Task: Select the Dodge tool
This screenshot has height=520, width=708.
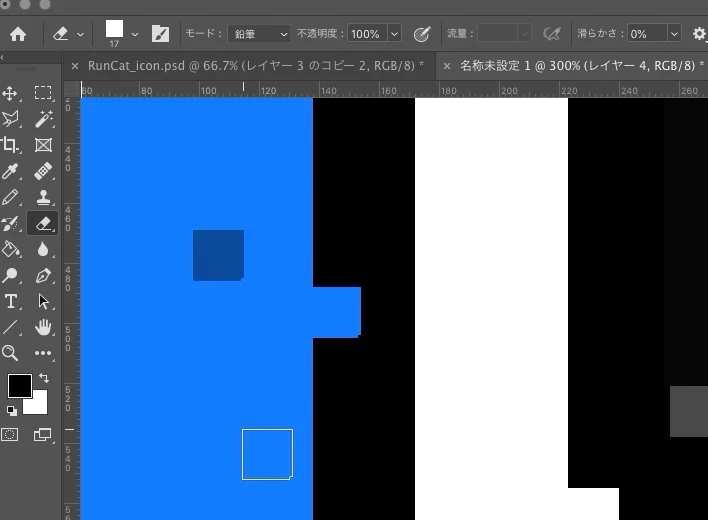Action: coord(11,275)
